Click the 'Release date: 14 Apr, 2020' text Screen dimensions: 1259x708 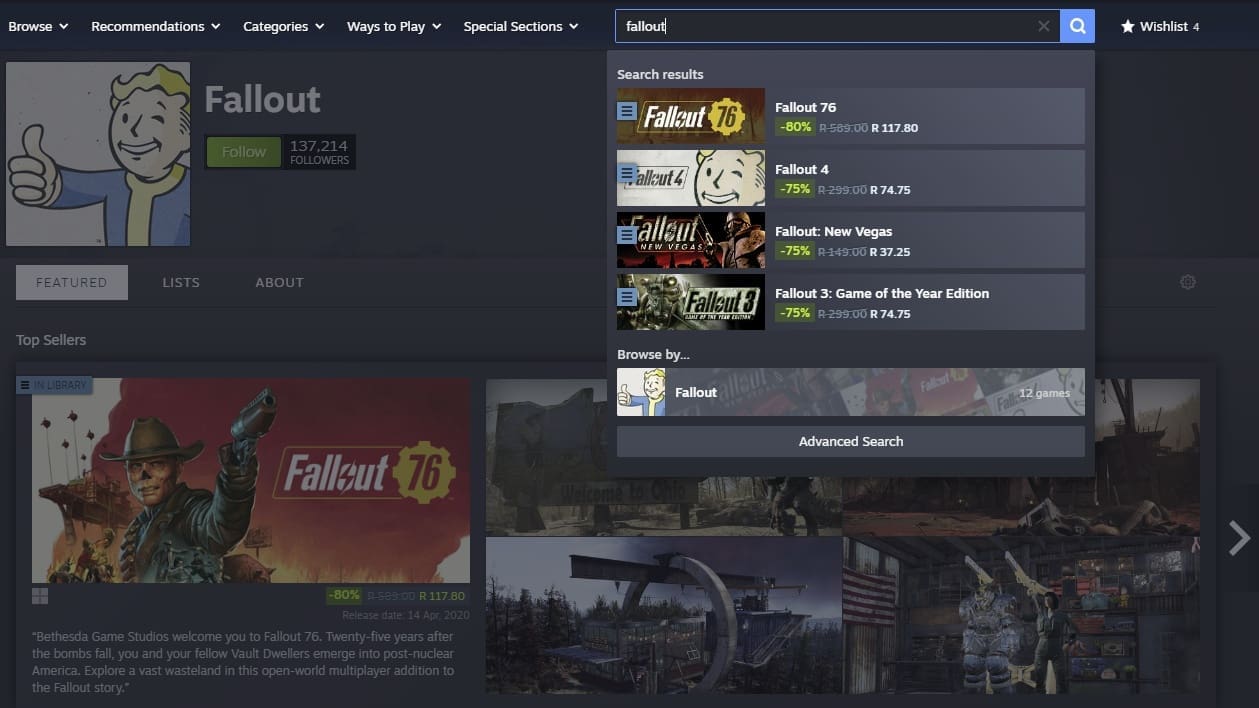tap(405, 616)
